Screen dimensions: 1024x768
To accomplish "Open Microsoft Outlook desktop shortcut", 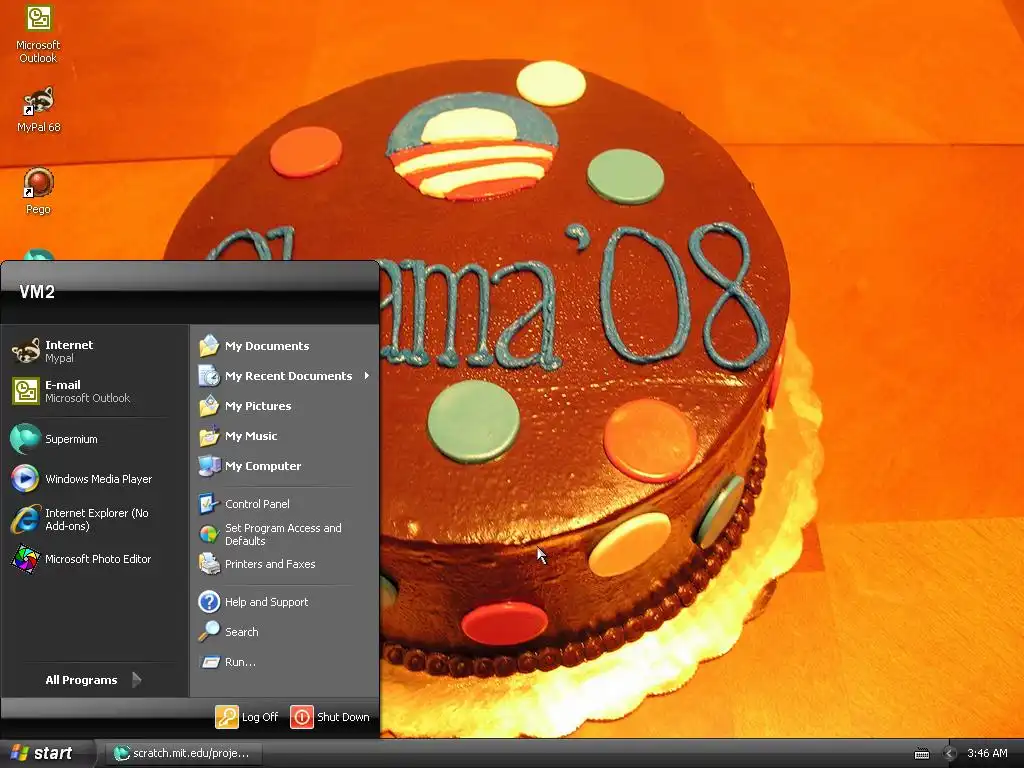I will [38, 34].
